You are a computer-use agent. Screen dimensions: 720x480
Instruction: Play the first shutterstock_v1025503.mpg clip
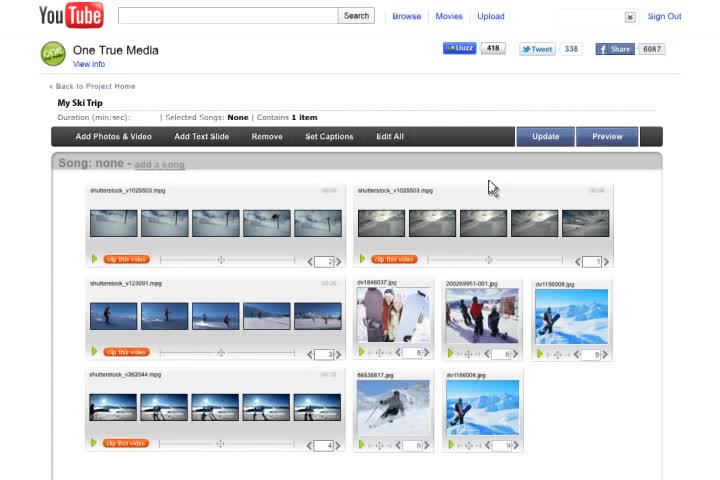click(95, 259)
